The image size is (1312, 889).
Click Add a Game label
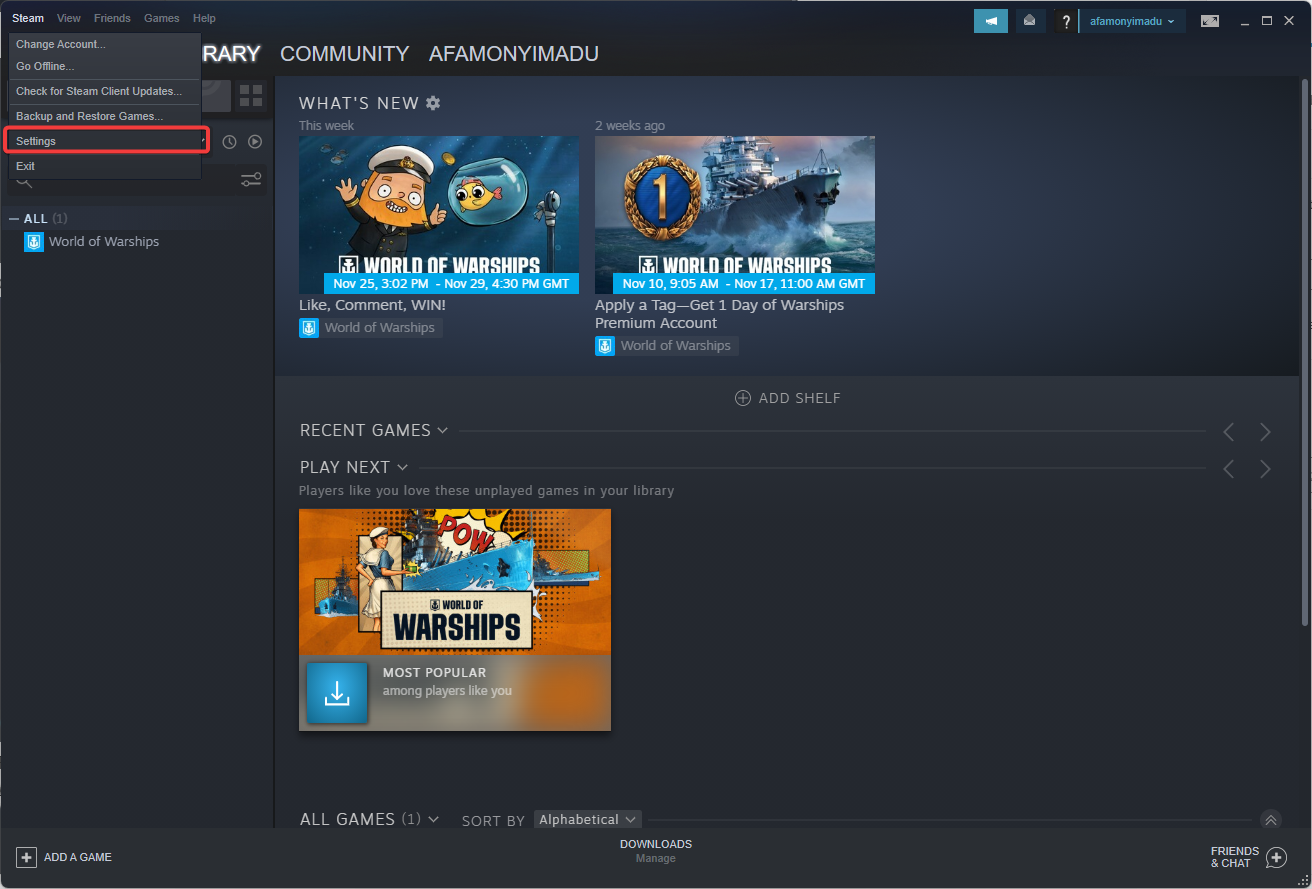coord(78,857)
